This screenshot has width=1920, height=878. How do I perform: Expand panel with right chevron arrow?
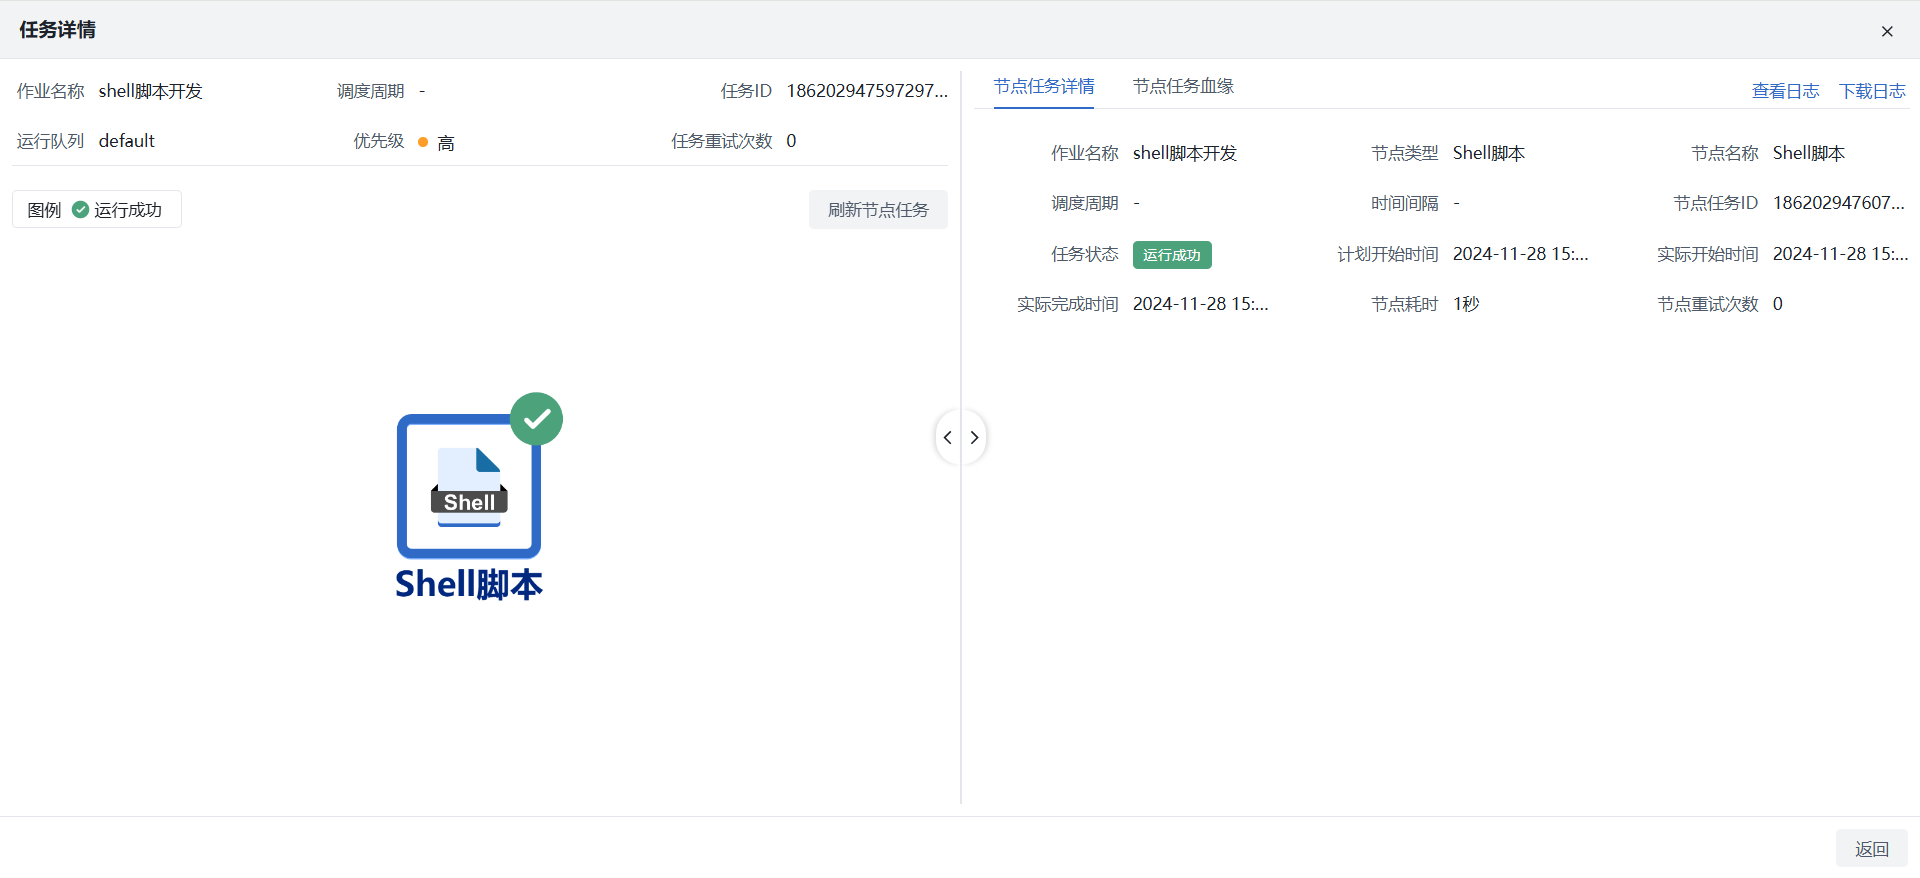tap(975, 438)
